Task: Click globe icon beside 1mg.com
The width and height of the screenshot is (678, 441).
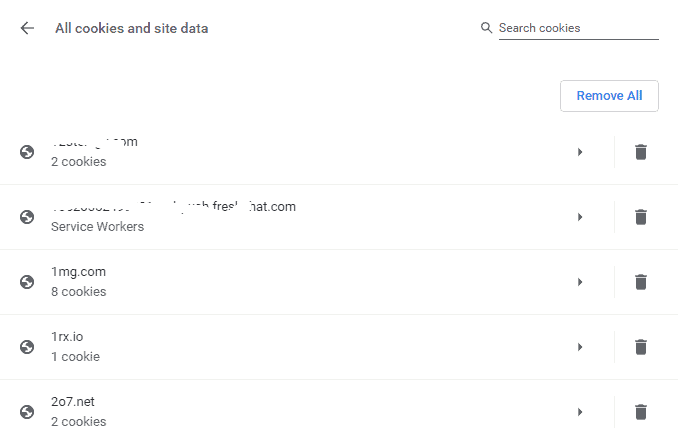Action: 27,282
